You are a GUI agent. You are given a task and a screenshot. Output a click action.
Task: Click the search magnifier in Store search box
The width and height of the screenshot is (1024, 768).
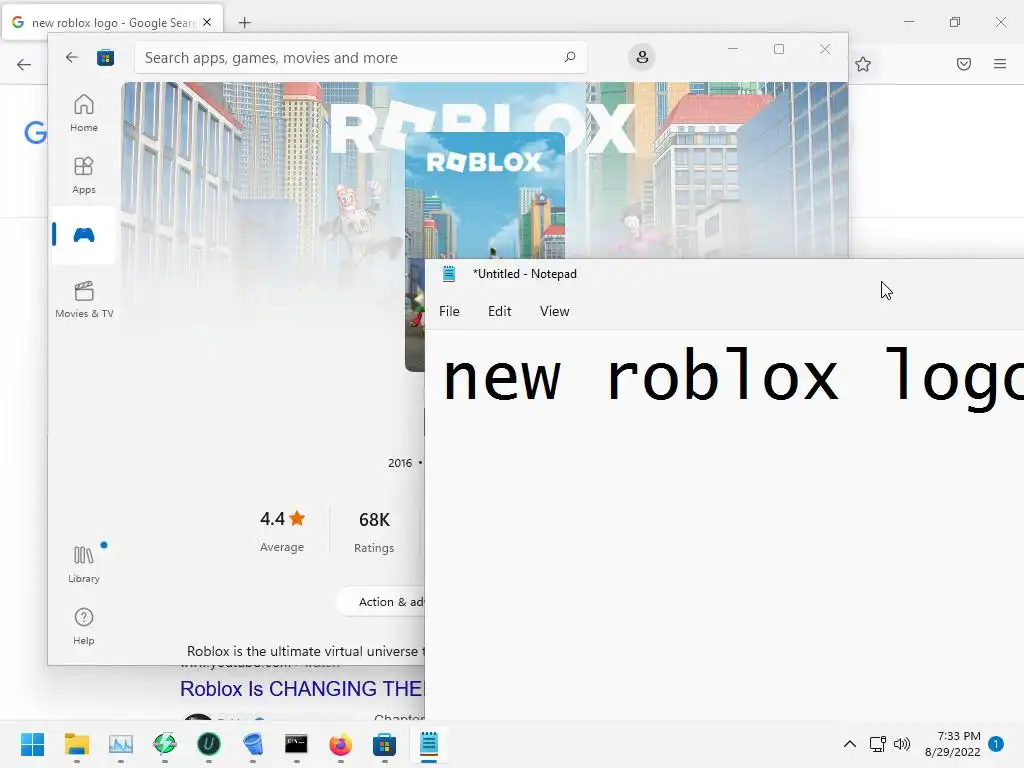569,57
